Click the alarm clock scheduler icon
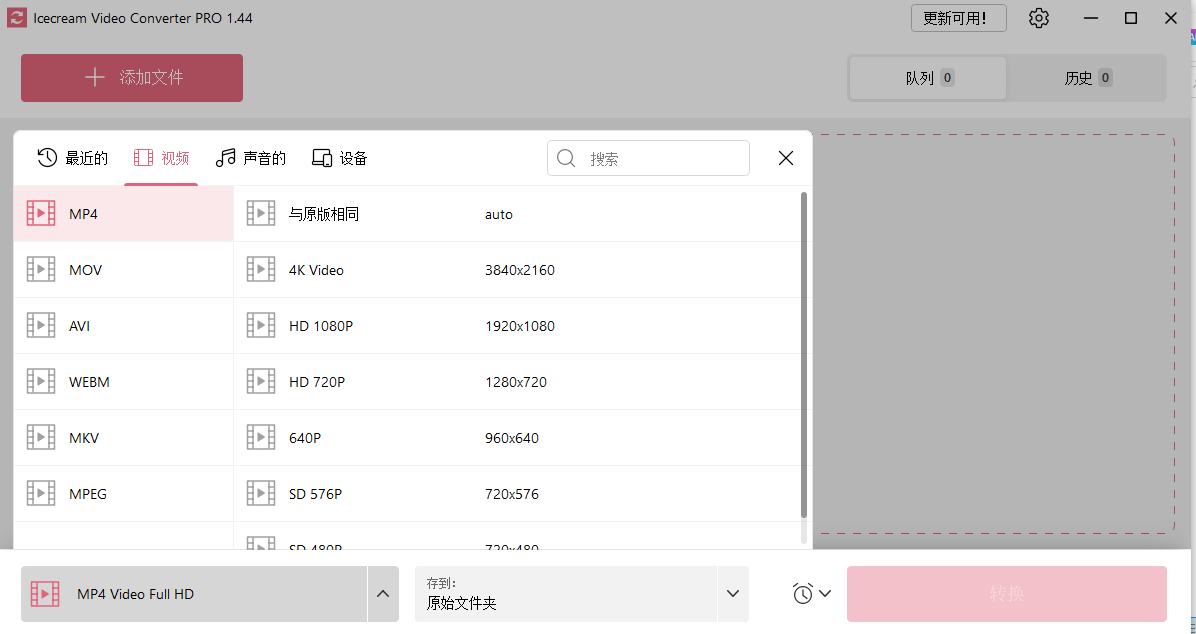Screen dimensions: 1196x634 803,594
